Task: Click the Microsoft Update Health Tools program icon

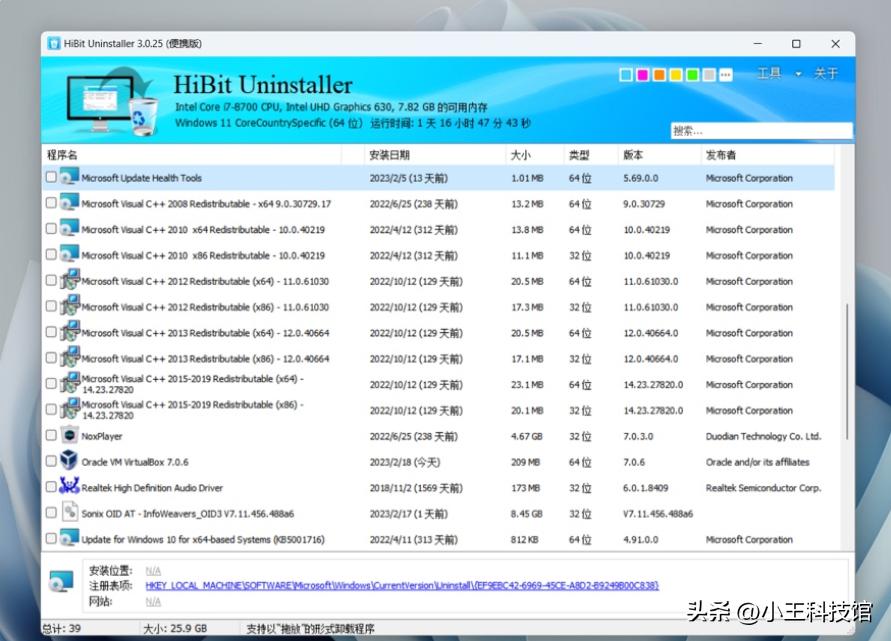Action: point(67,176)
